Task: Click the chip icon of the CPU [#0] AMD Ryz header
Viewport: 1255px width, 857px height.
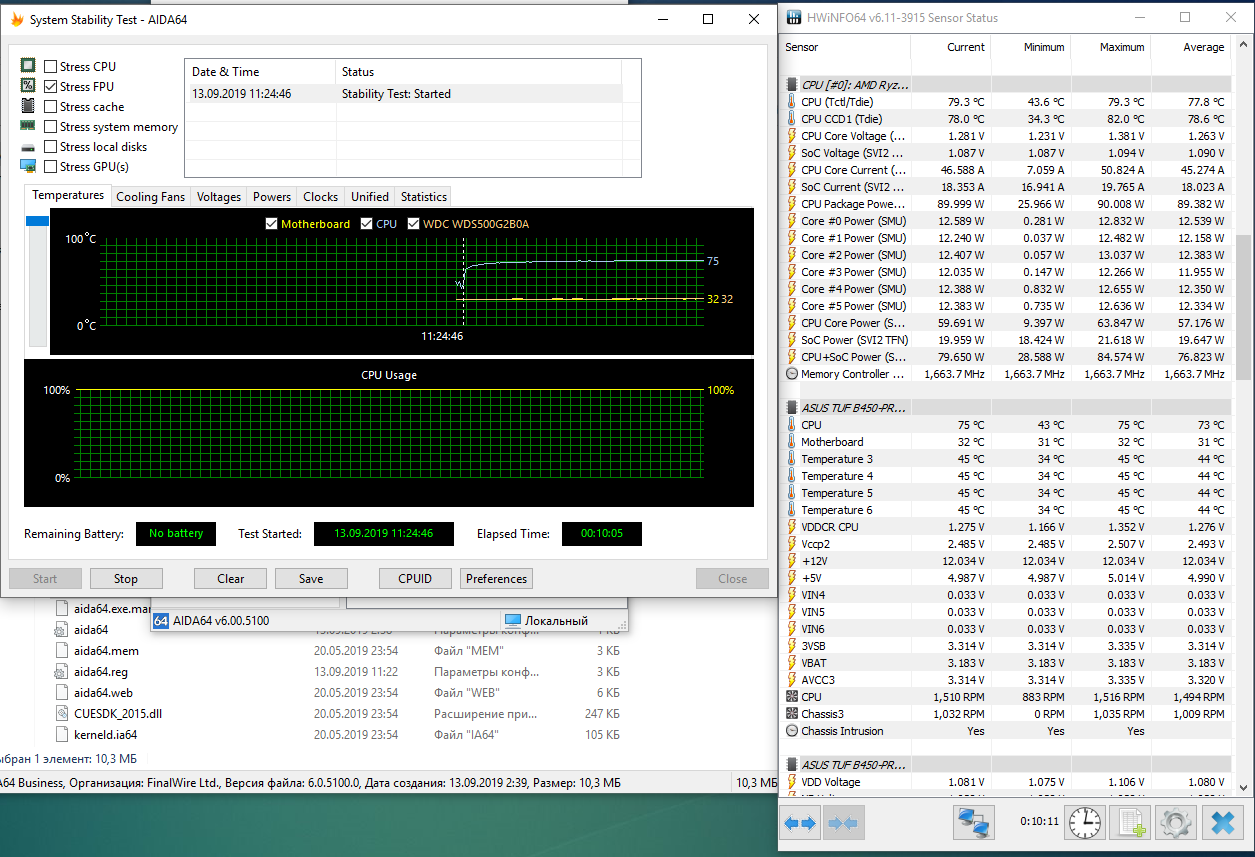Action: [x=792, y=84]
